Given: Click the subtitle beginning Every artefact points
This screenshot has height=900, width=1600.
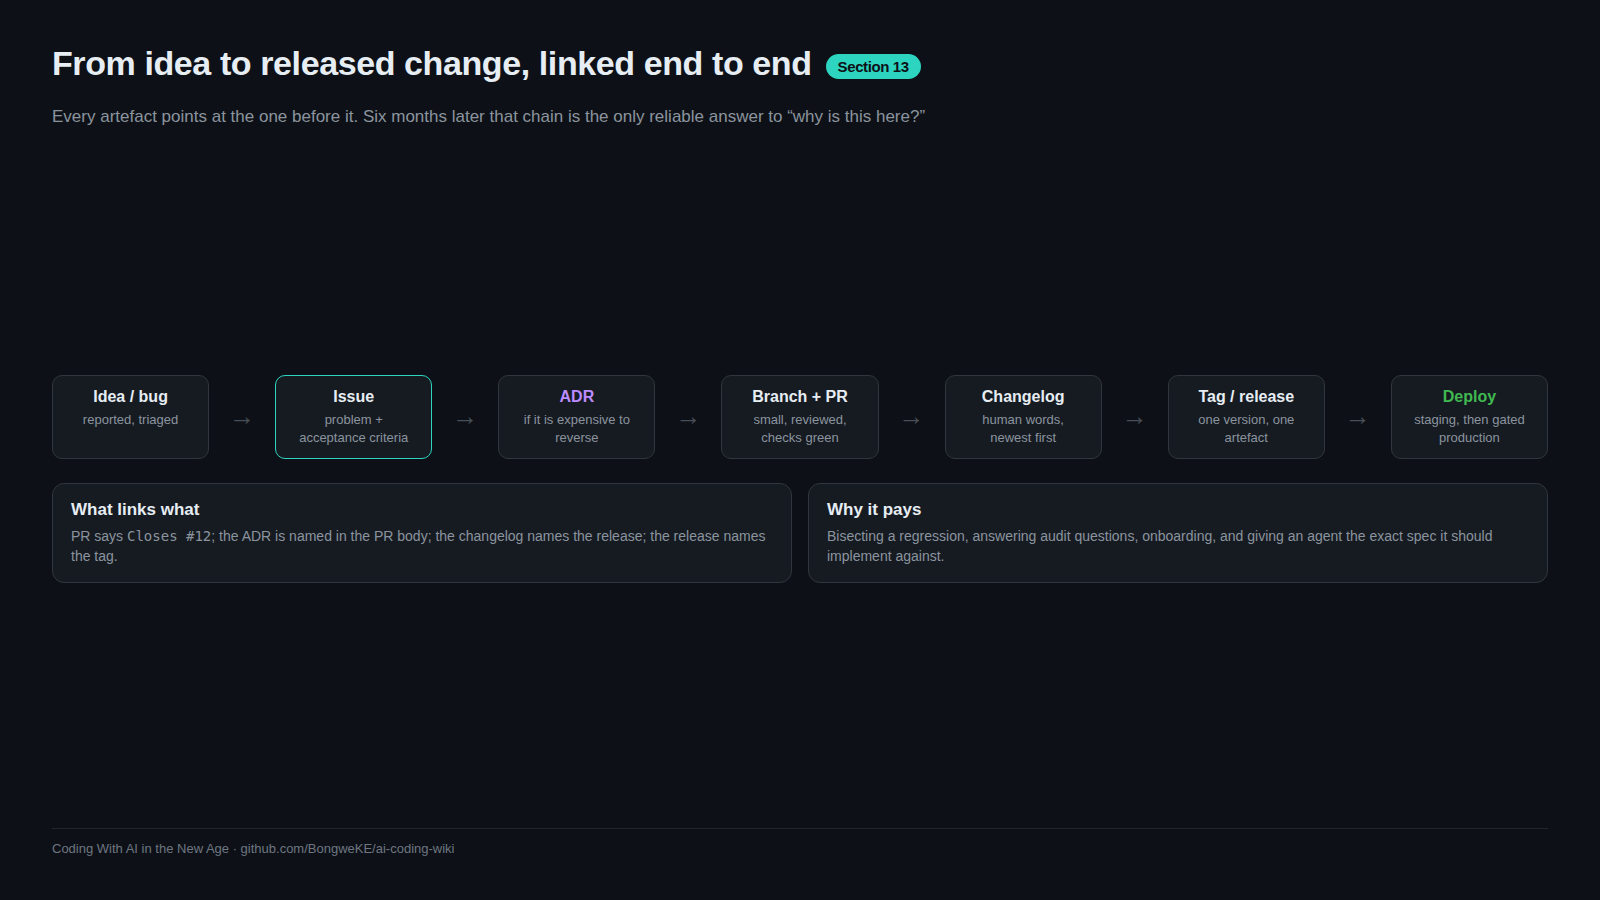Looking at the screenshot, I should point(488,116).
